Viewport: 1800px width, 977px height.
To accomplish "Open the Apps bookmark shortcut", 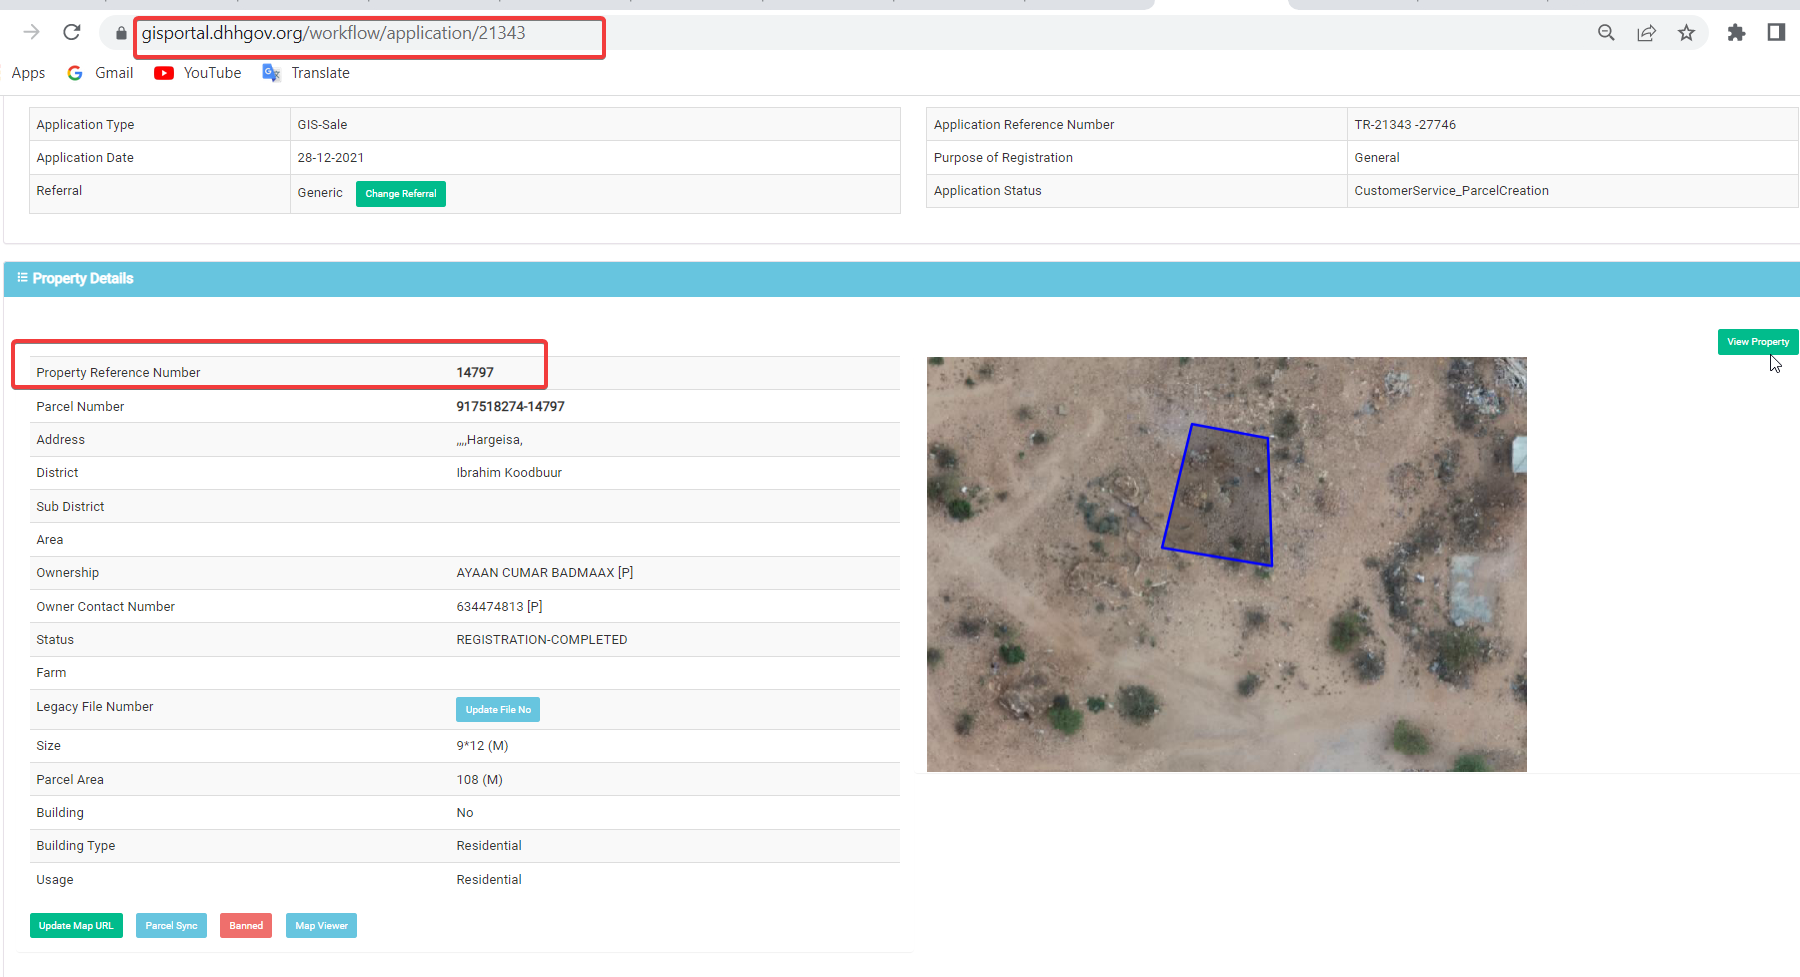I will [28, 73].
